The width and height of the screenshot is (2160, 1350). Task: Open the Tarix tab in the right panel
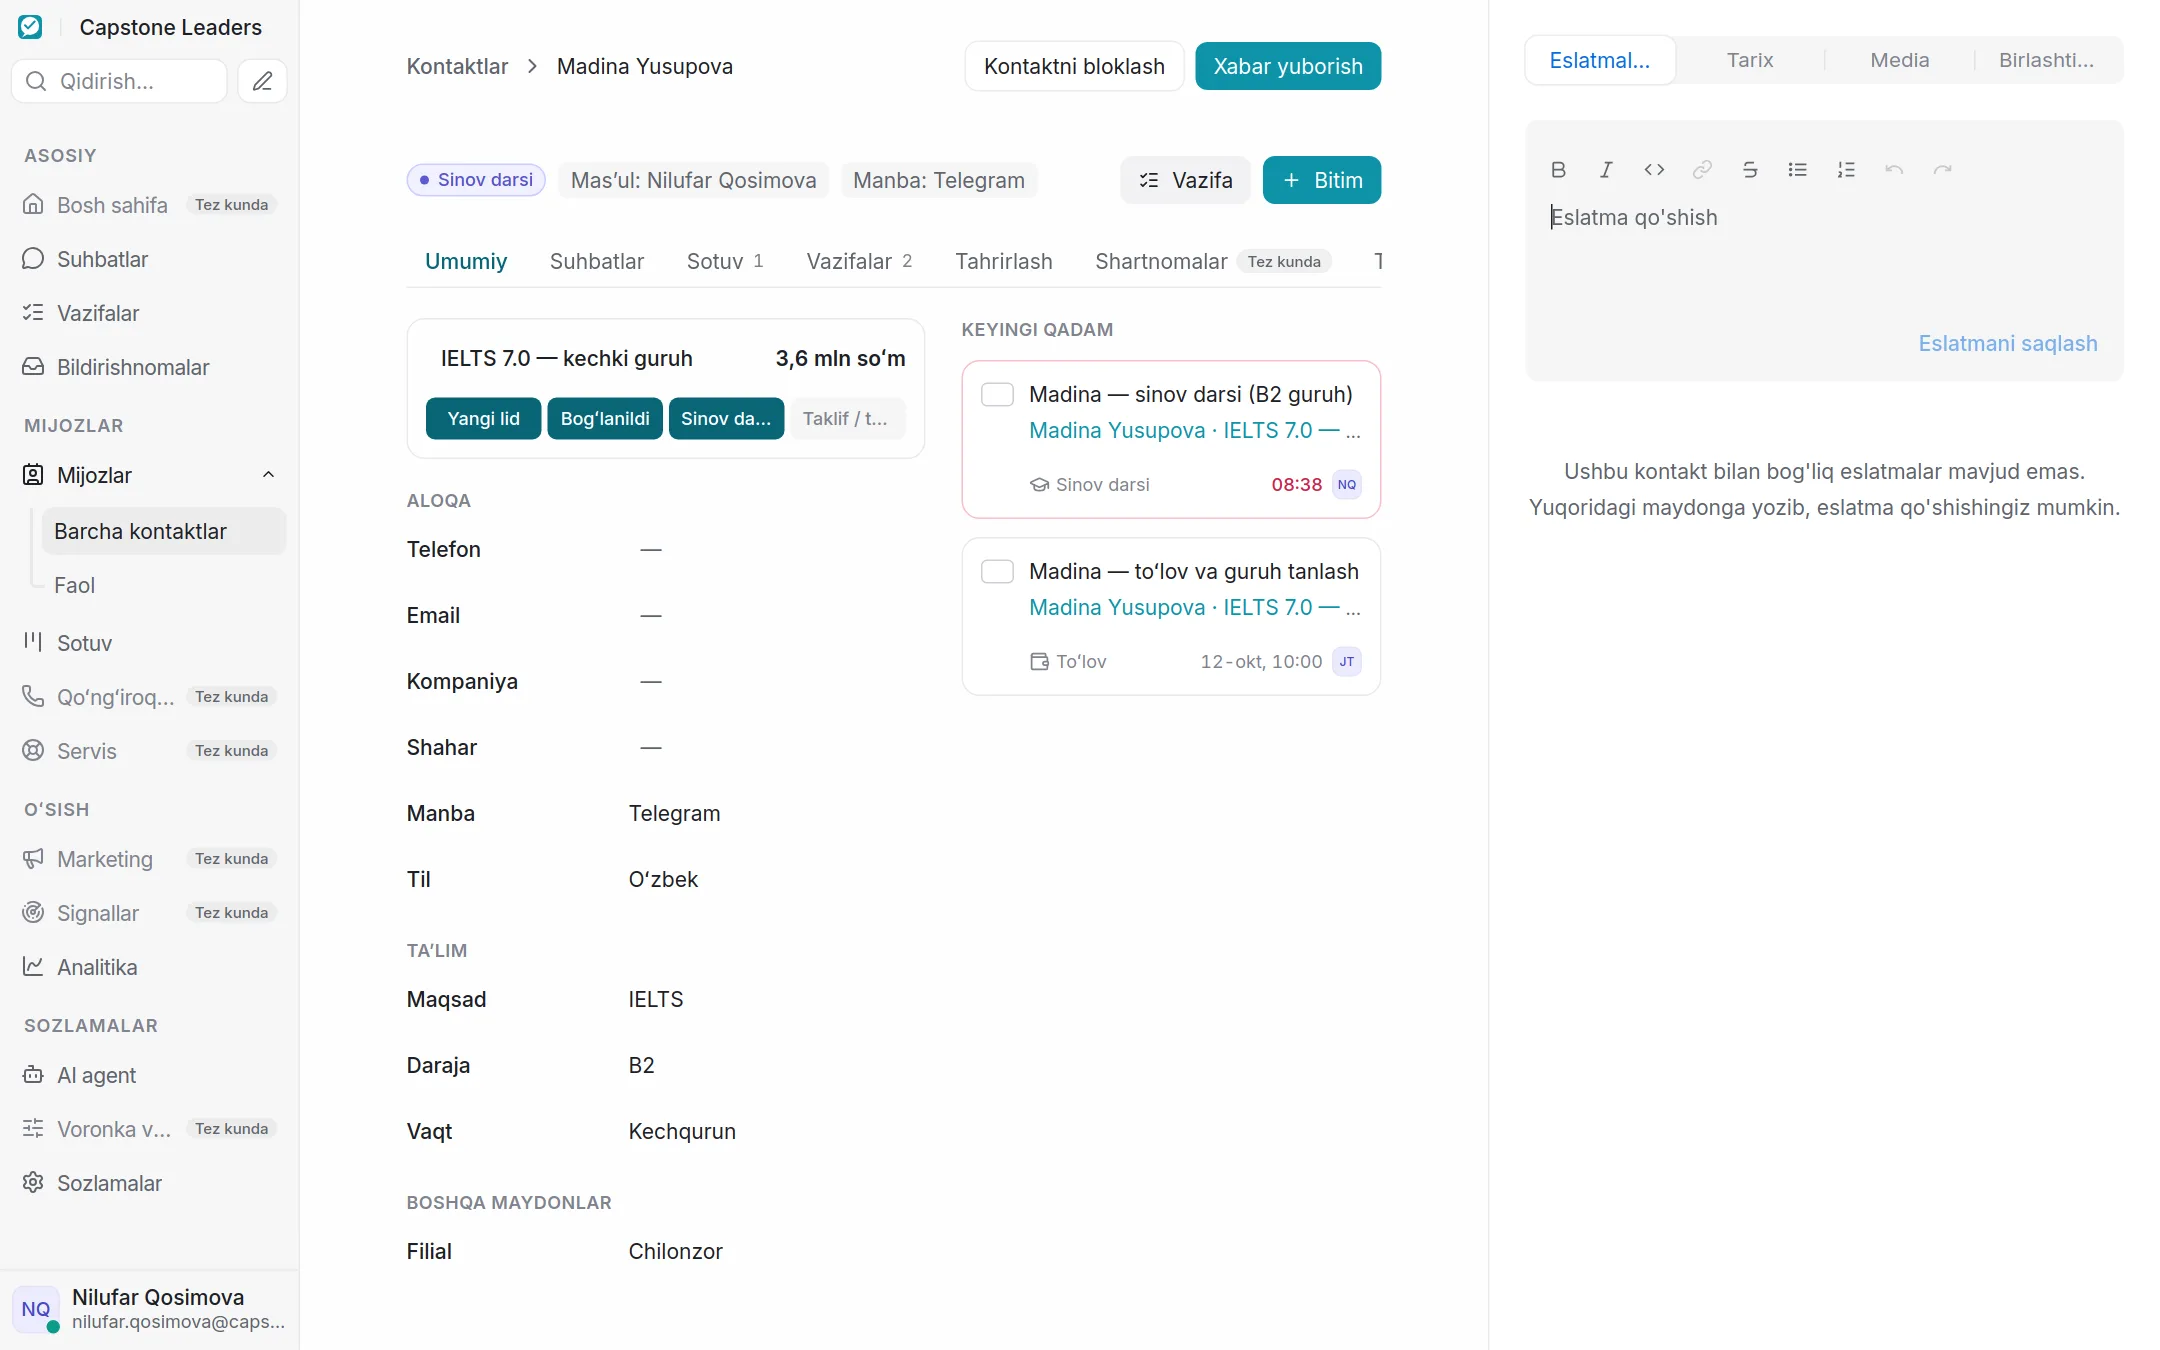[x=1750, y=60]
